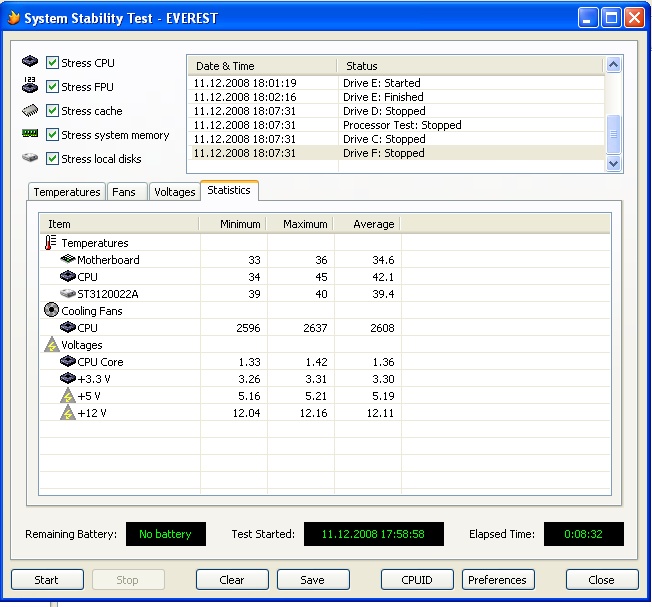Open Preferences dialog
This screenshot has height=607, width=652.
tap(497, 580)
